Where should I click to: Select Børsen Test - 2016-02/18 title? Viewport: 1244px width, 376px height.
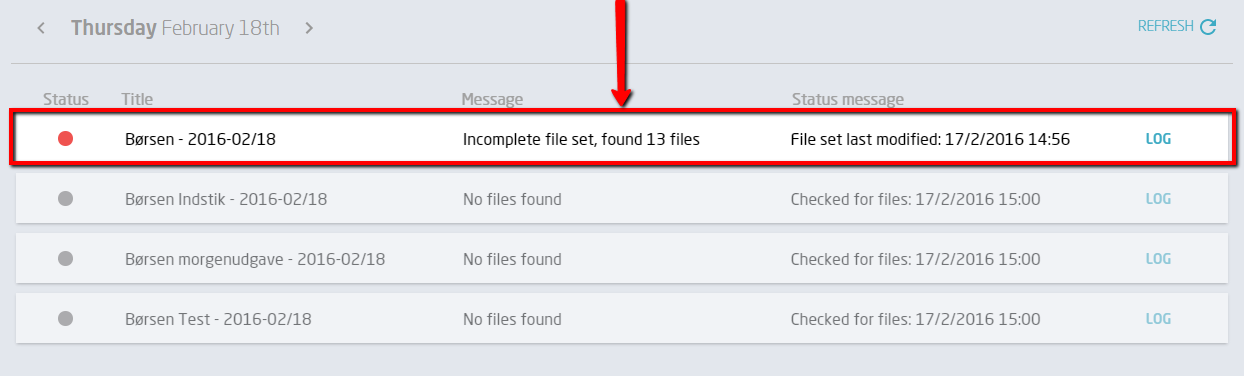(218, 320)
